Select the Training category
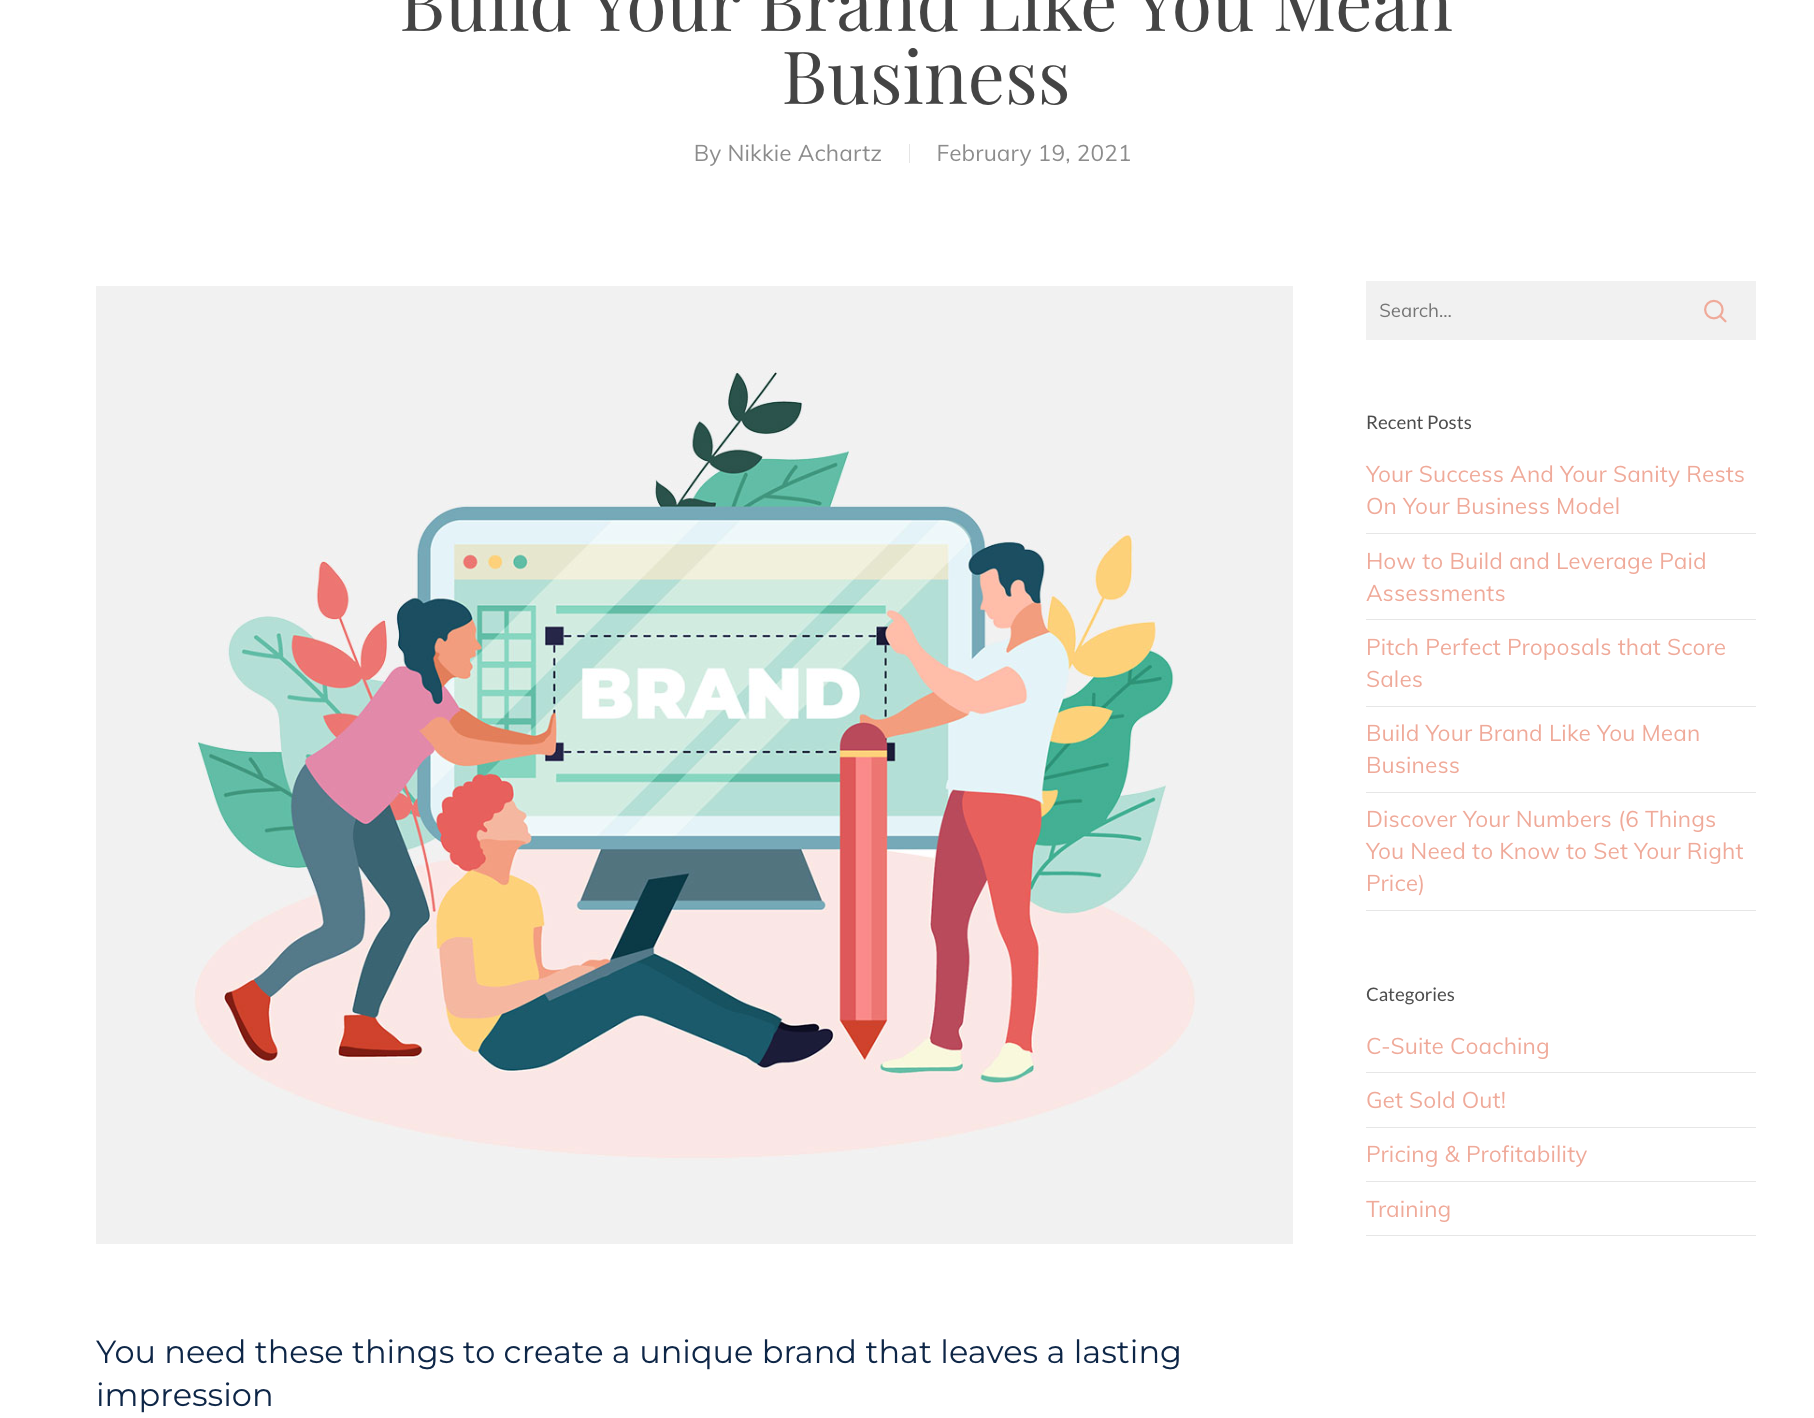The height and width of the screenshot is (1418, 1814). (1408, 1209)
